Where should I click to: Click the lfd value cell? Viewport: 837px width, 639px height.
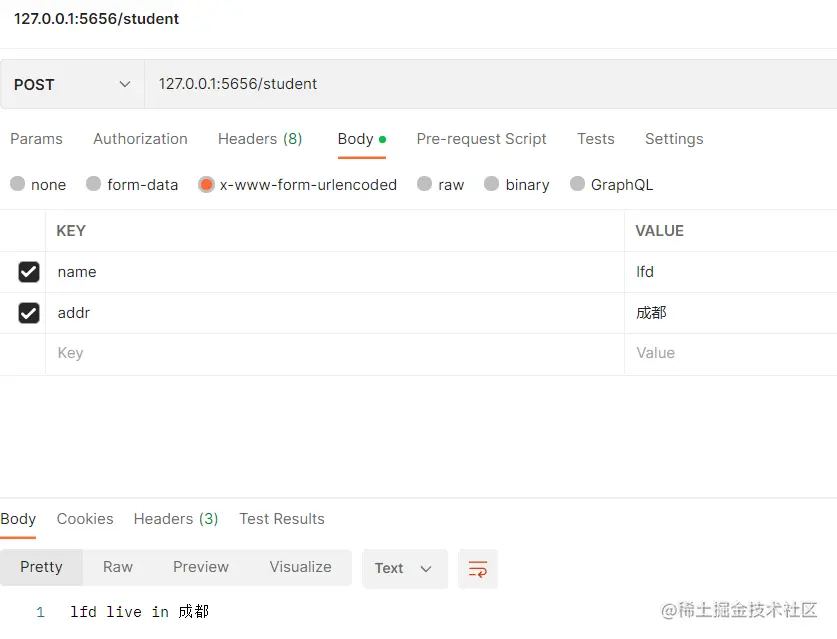(731, 272)
